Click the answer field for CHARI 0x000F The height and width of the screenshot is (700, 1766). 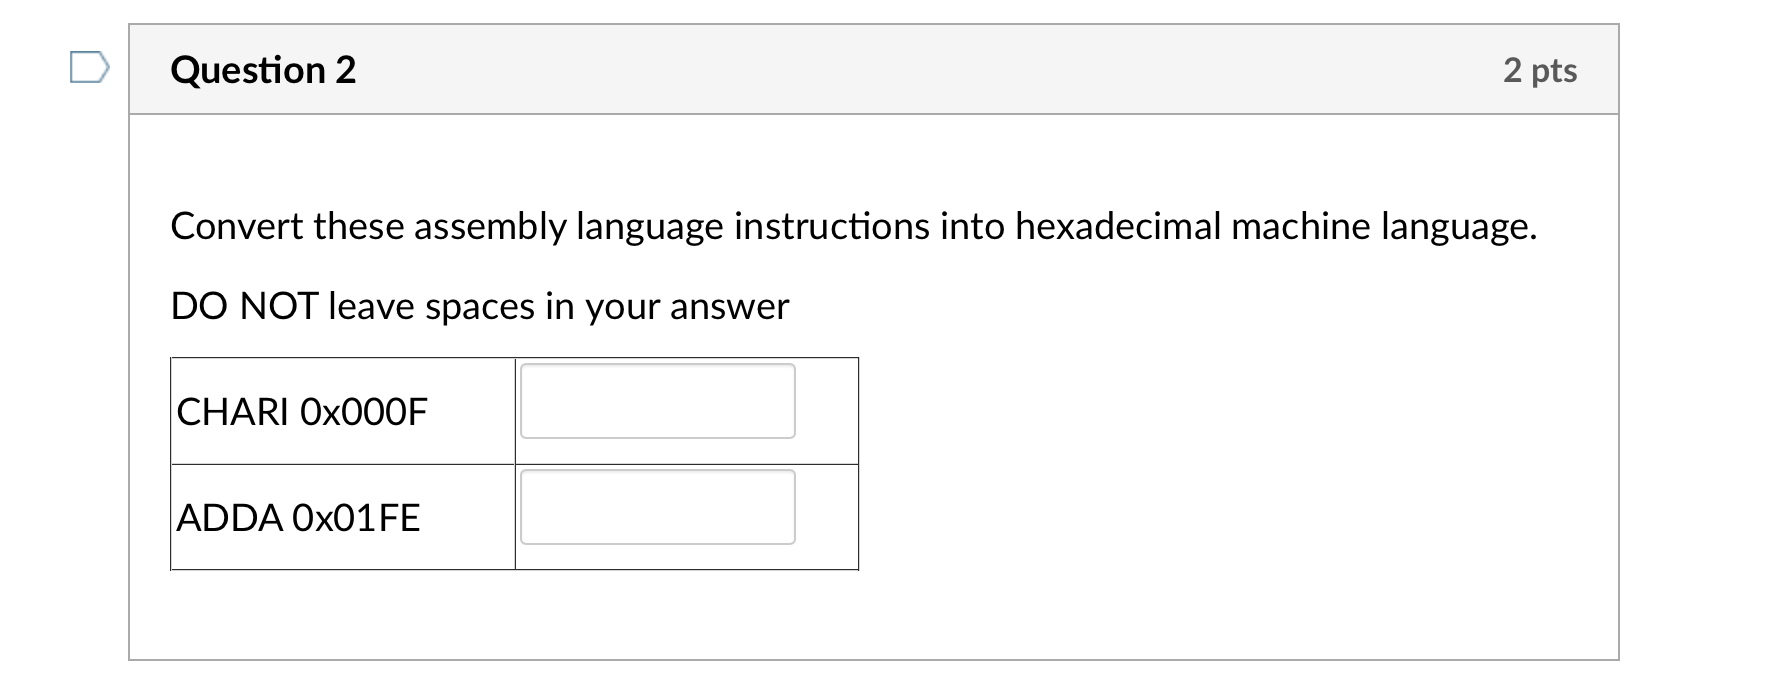[657, 400]
